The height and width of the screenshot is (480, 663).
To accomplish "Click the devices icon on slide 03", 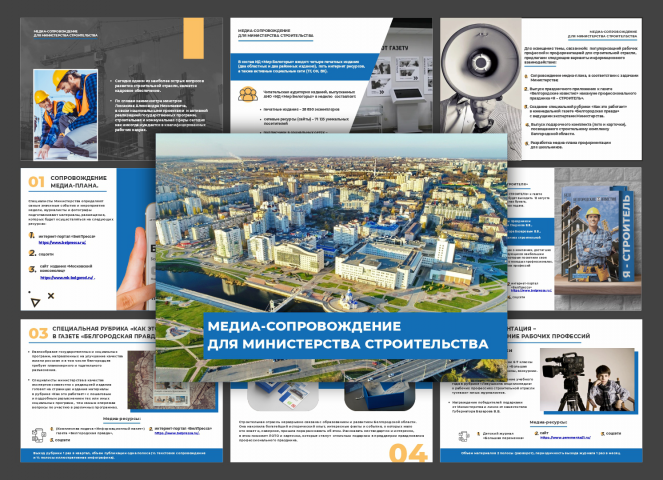I will tap(39, 435).
